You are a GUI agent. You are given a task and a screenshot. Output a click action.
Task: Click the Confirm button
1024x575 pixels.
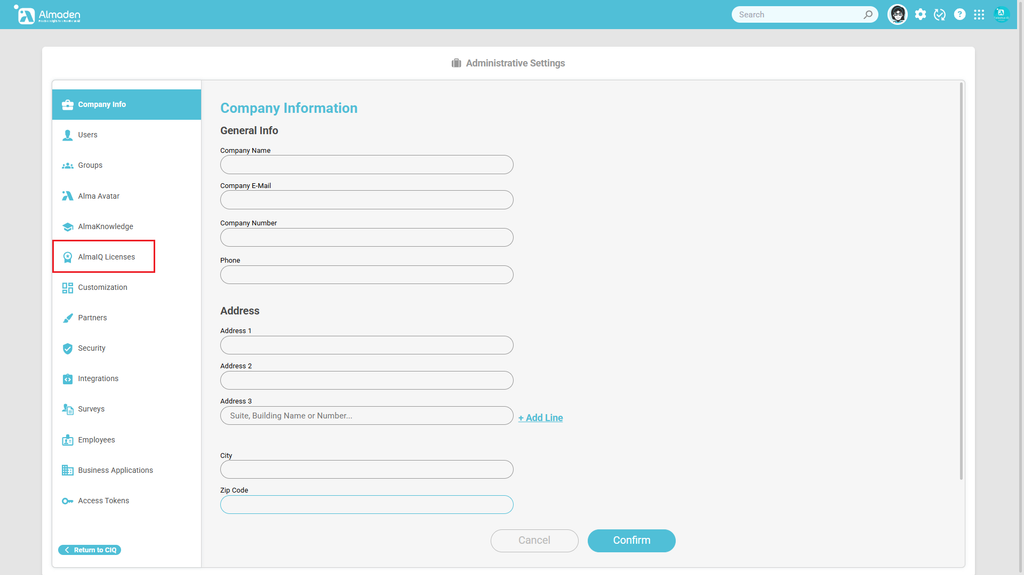tap(632, 540)
